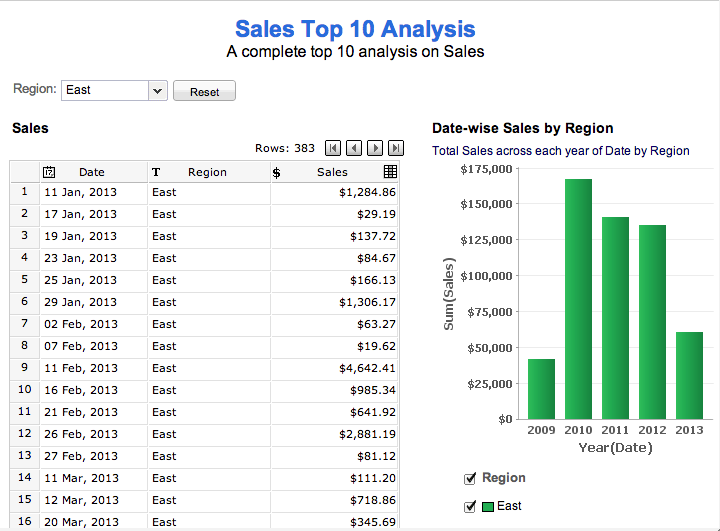This screenshot has width=720, height=531.
Task: Sort by the Date column header
Action: (92, 172)
